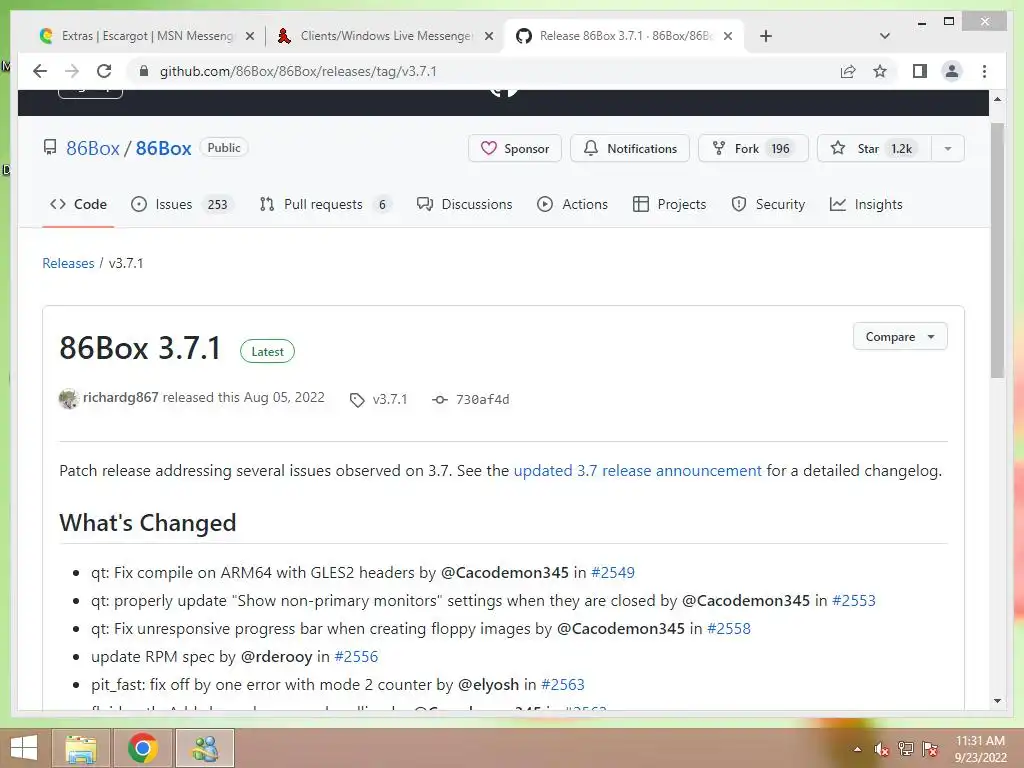Click the forward navigation arrow

coord(72,71)
